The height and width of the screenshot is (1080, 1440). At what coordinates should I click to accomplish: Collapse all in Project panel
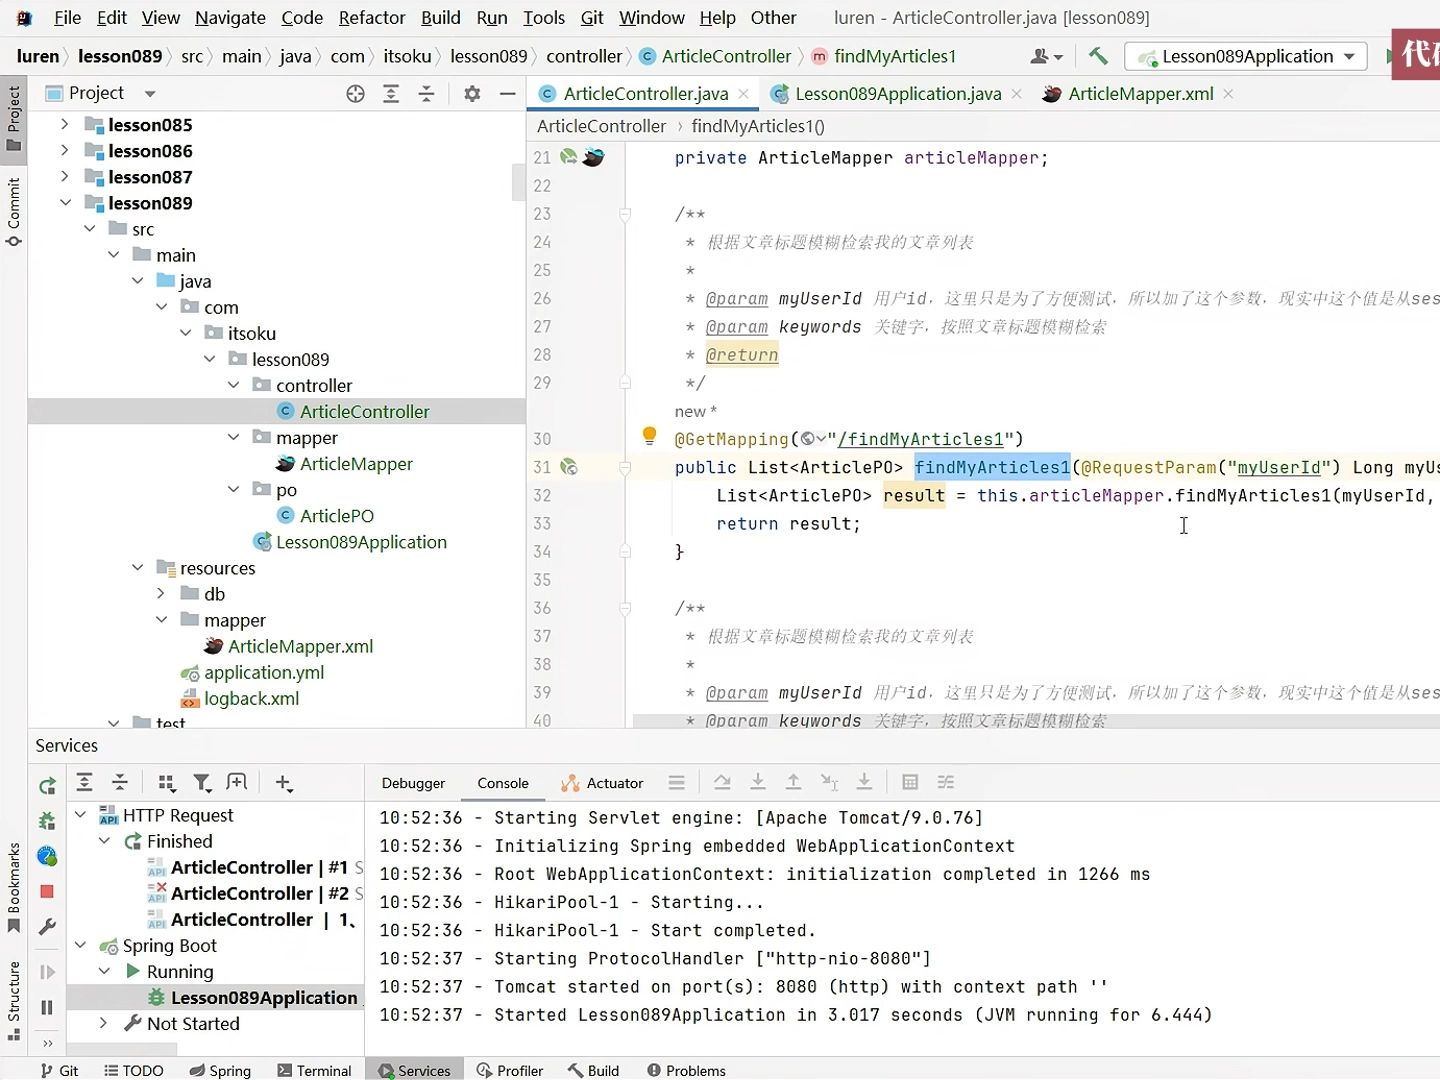coord(427,93)
